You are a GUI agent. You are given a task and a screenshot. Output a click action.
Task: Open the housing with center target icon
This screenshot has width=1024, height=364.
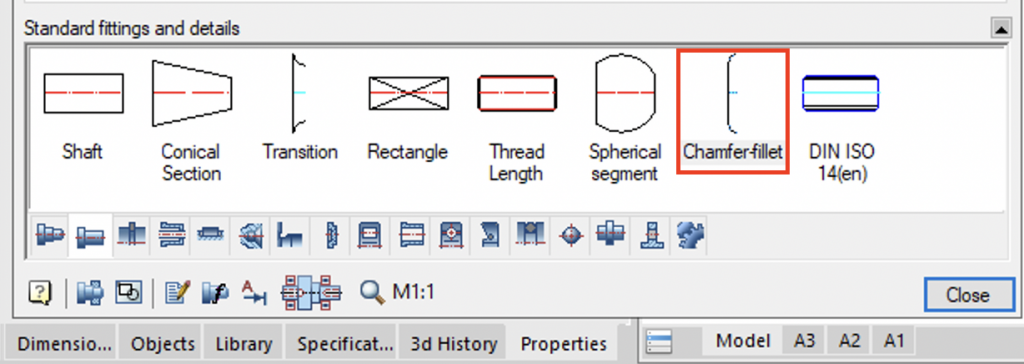[451, 234]
